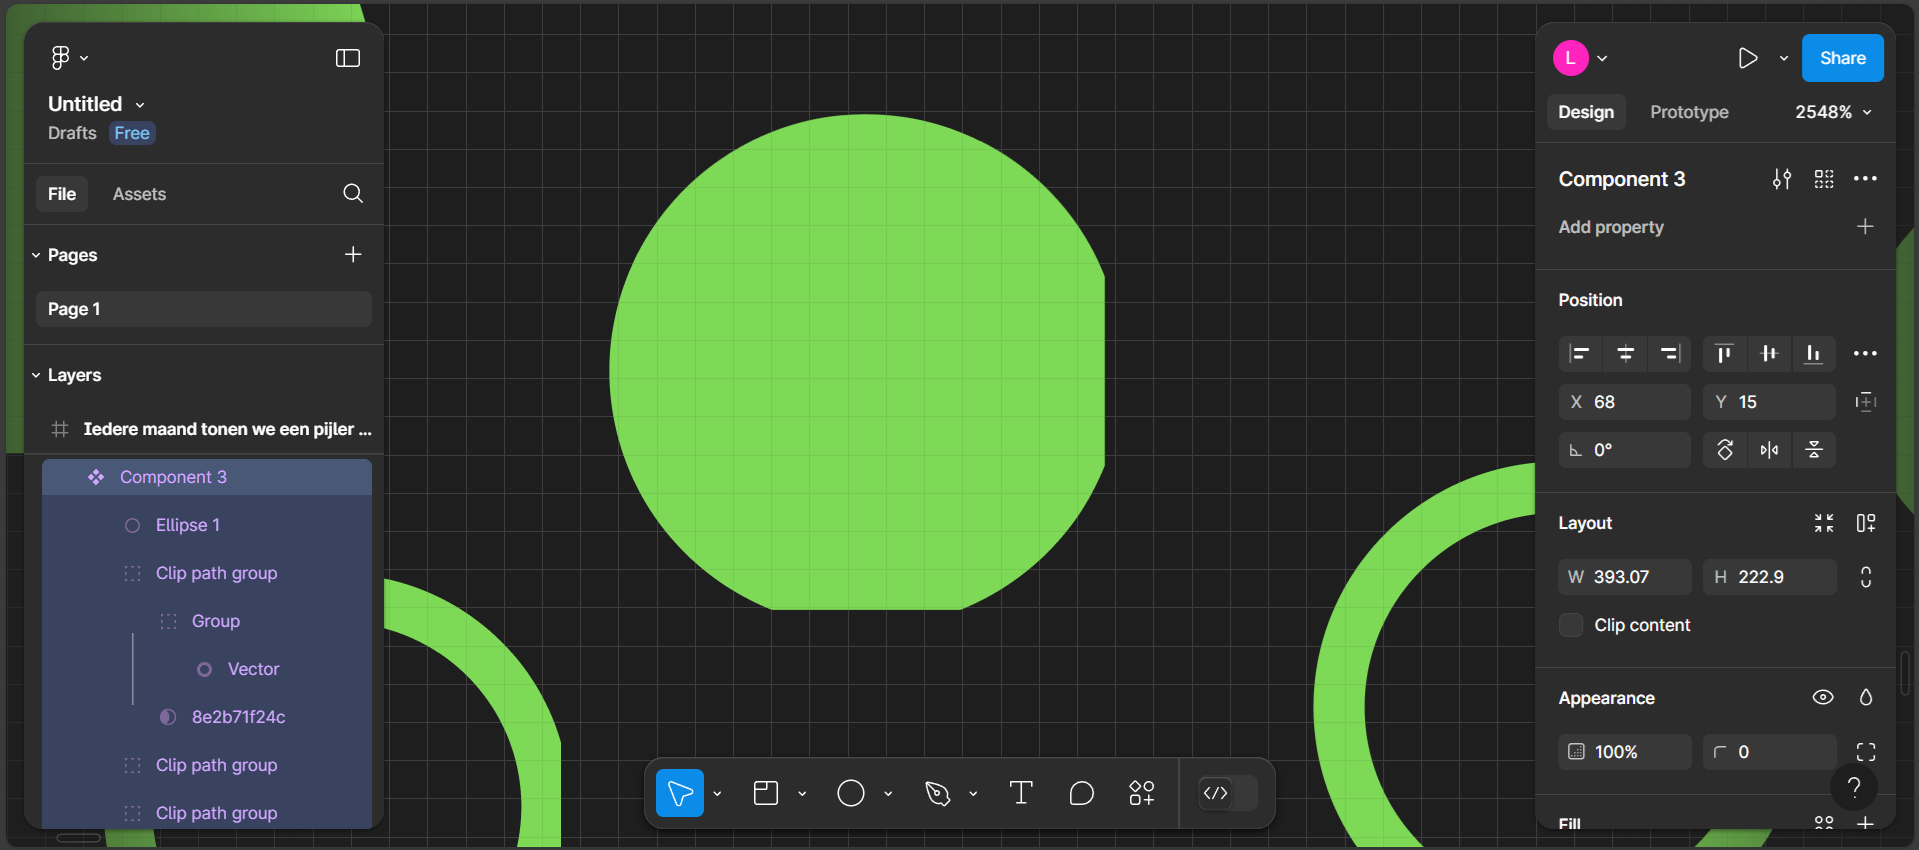Add auto layout icon

pyautogui.click(x=1866, y=523)
